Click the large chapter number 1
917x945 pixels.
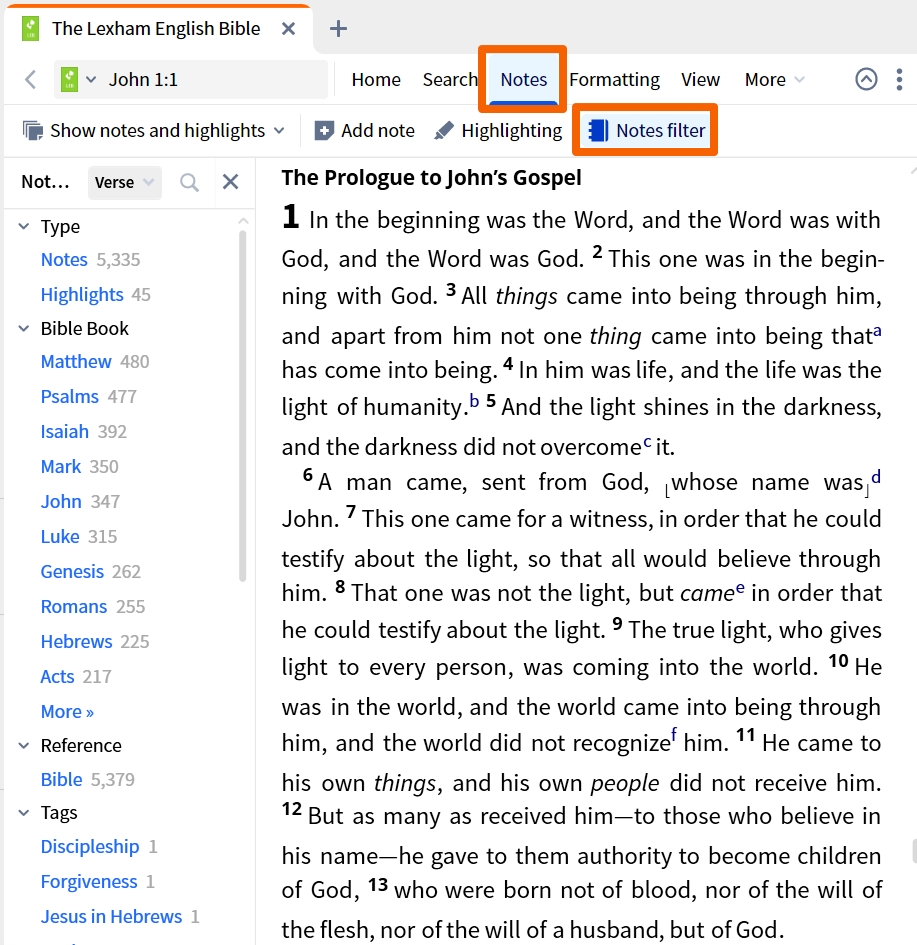[290, 216]
